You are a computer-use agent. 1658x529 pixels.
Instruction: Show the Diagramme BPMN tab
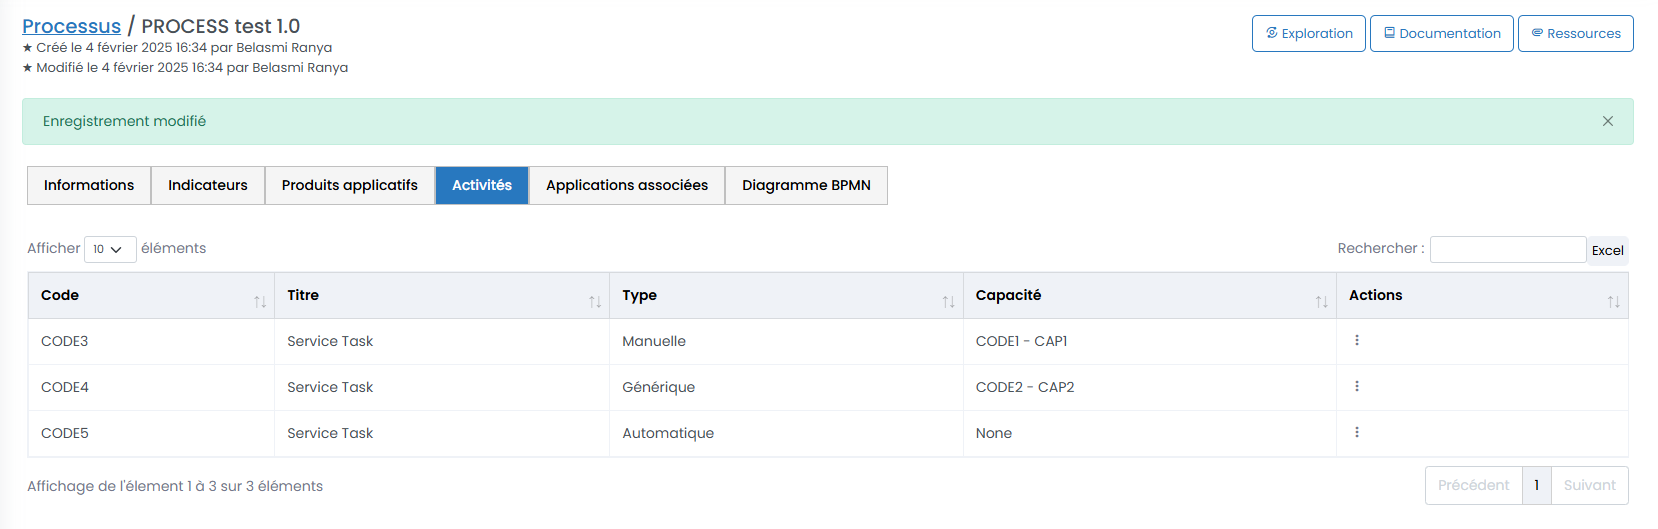(806, 186)
